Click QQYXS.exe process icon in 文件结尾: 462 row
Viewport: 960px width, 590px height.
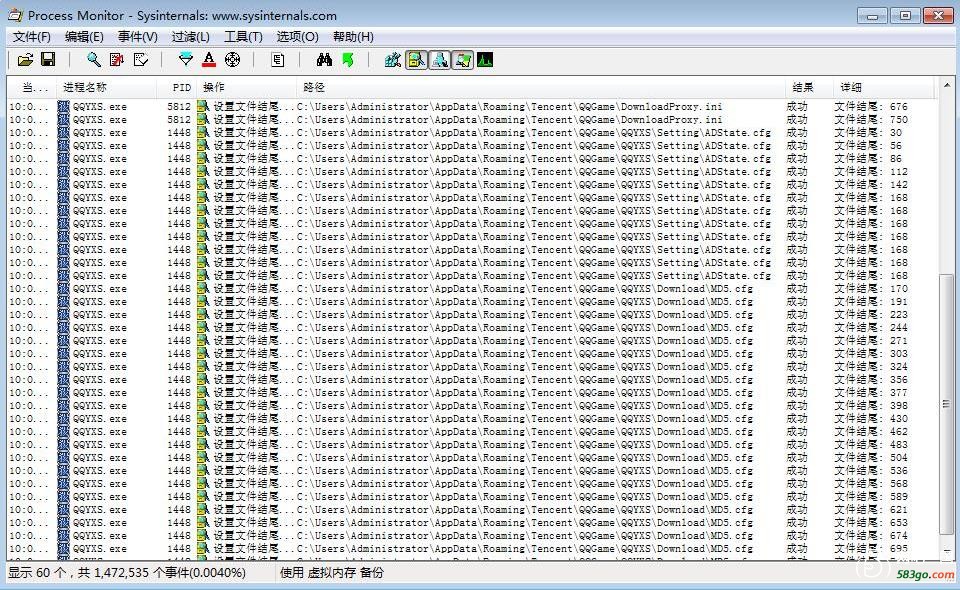(x=64, y=431)
